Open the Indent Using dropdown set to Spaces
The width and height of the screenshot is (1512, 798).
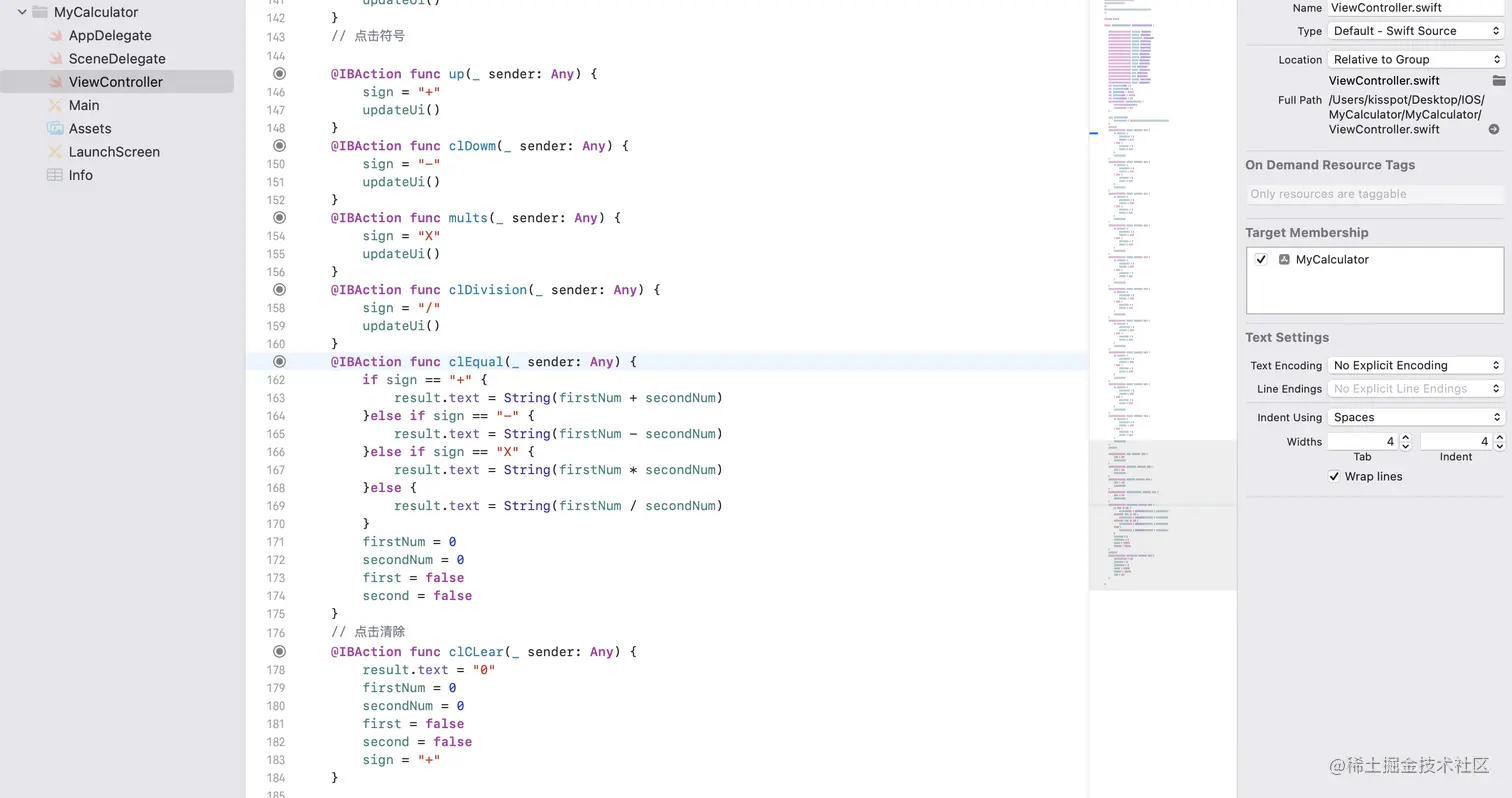click(1416, 418)
